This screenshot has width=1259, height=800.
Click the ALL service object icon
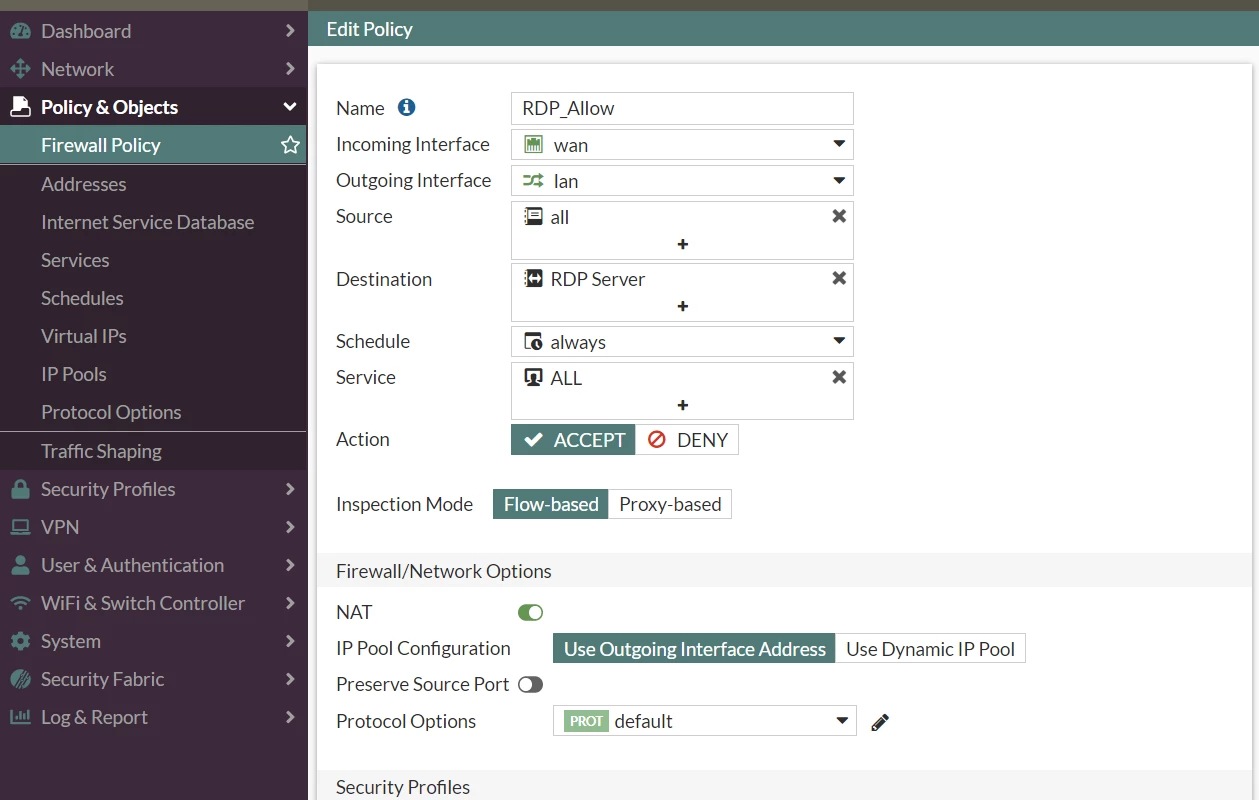coord(533,378)
